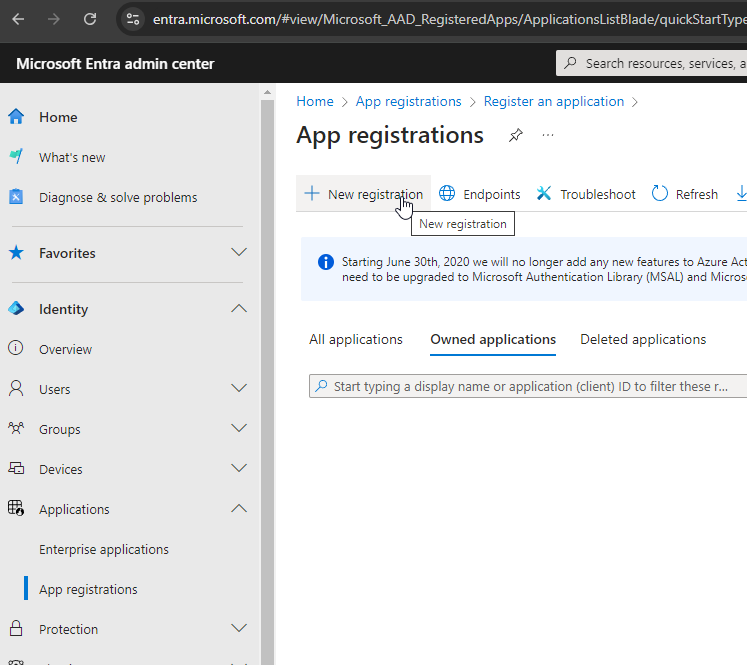Click the display name filter search box

click(x=528, y=386)
